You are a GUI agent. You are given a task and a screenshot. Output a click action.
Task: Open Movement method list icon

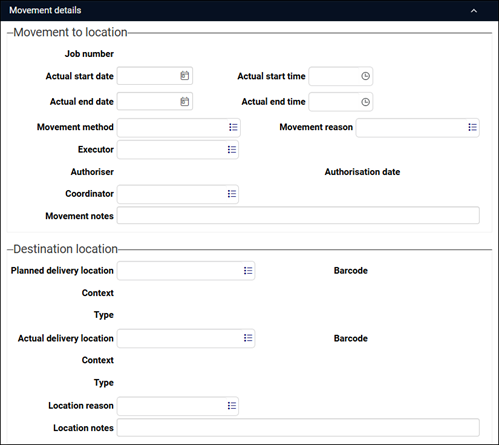coord(233,127)
